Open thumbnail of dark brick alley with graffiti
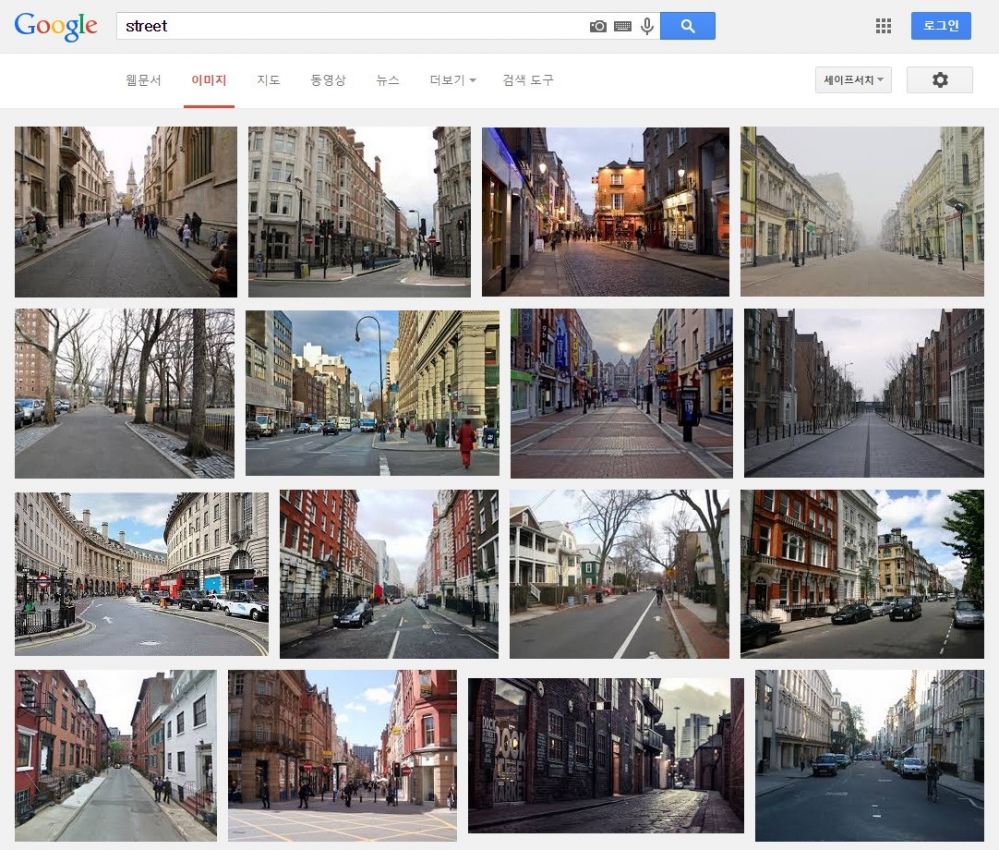Viewport: 999px width, 850px height. pos(606,756)
